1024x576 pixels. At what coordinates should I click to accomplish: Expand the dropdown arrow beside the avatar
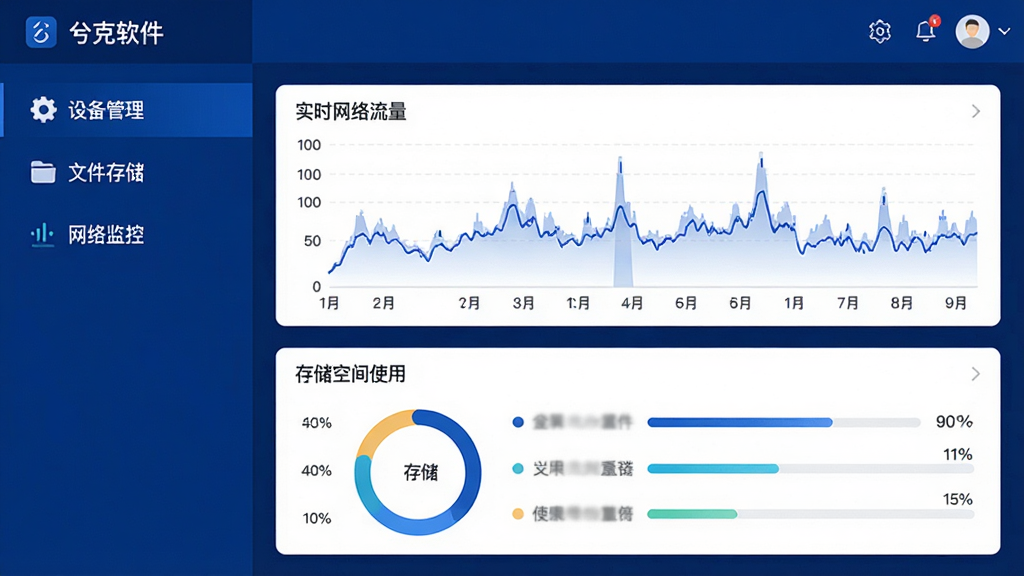(x=1004, y=31)
